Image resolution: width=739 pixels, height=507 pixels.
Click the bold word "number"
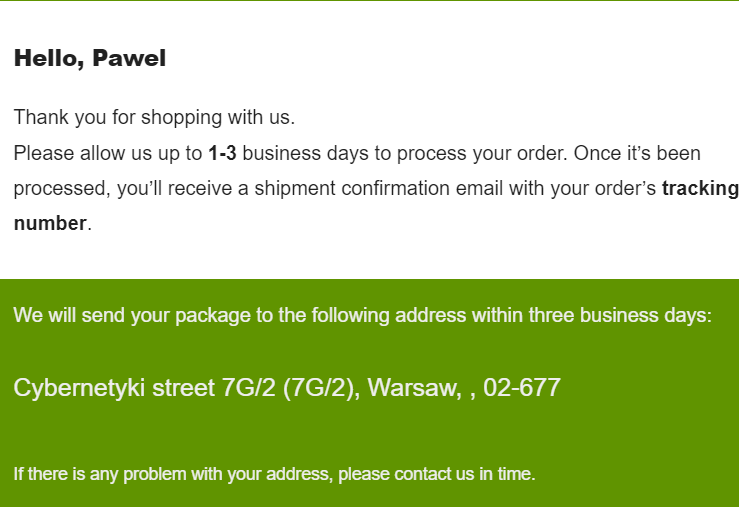click(50, 223)
